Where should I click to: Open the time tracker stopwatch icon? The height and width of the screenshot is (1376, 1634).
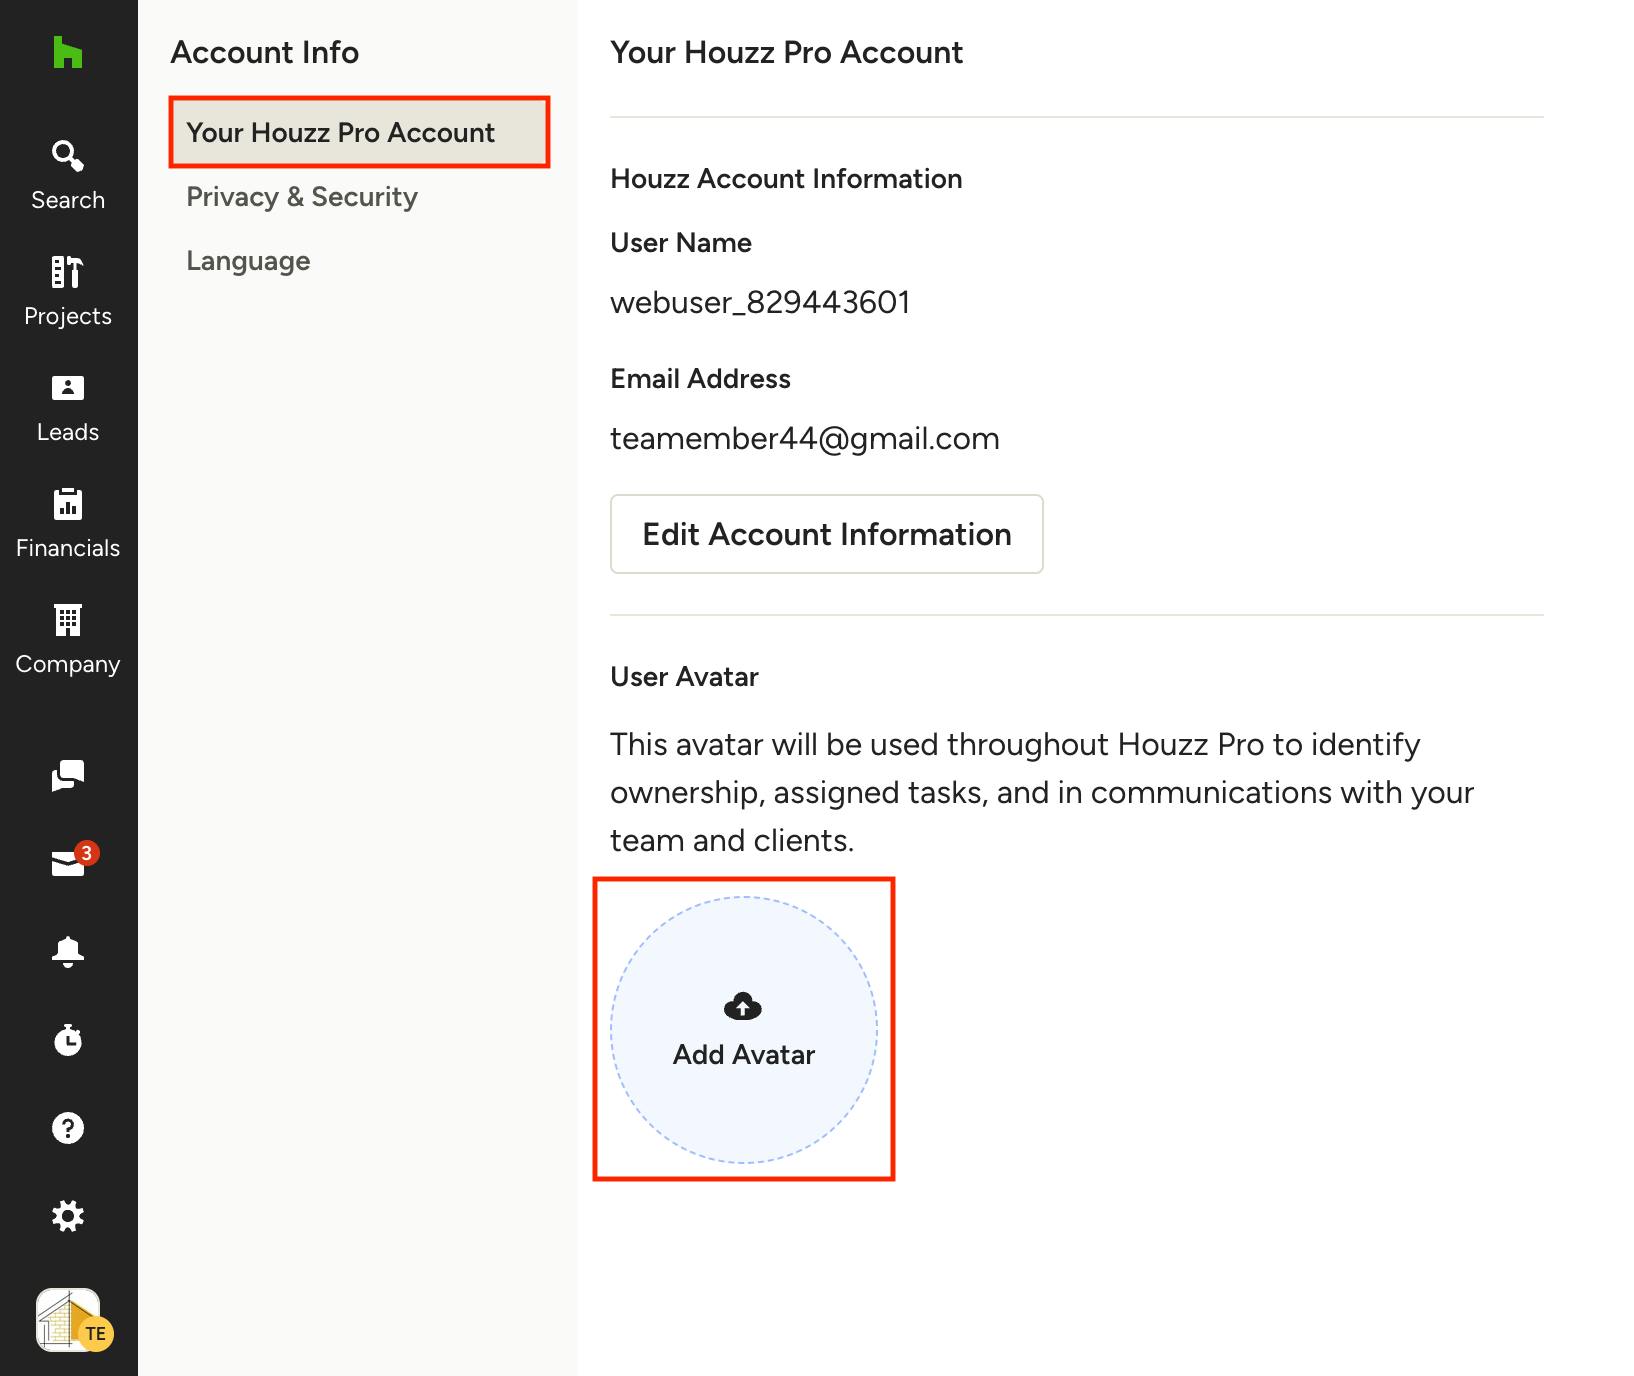click(68, 1040)
